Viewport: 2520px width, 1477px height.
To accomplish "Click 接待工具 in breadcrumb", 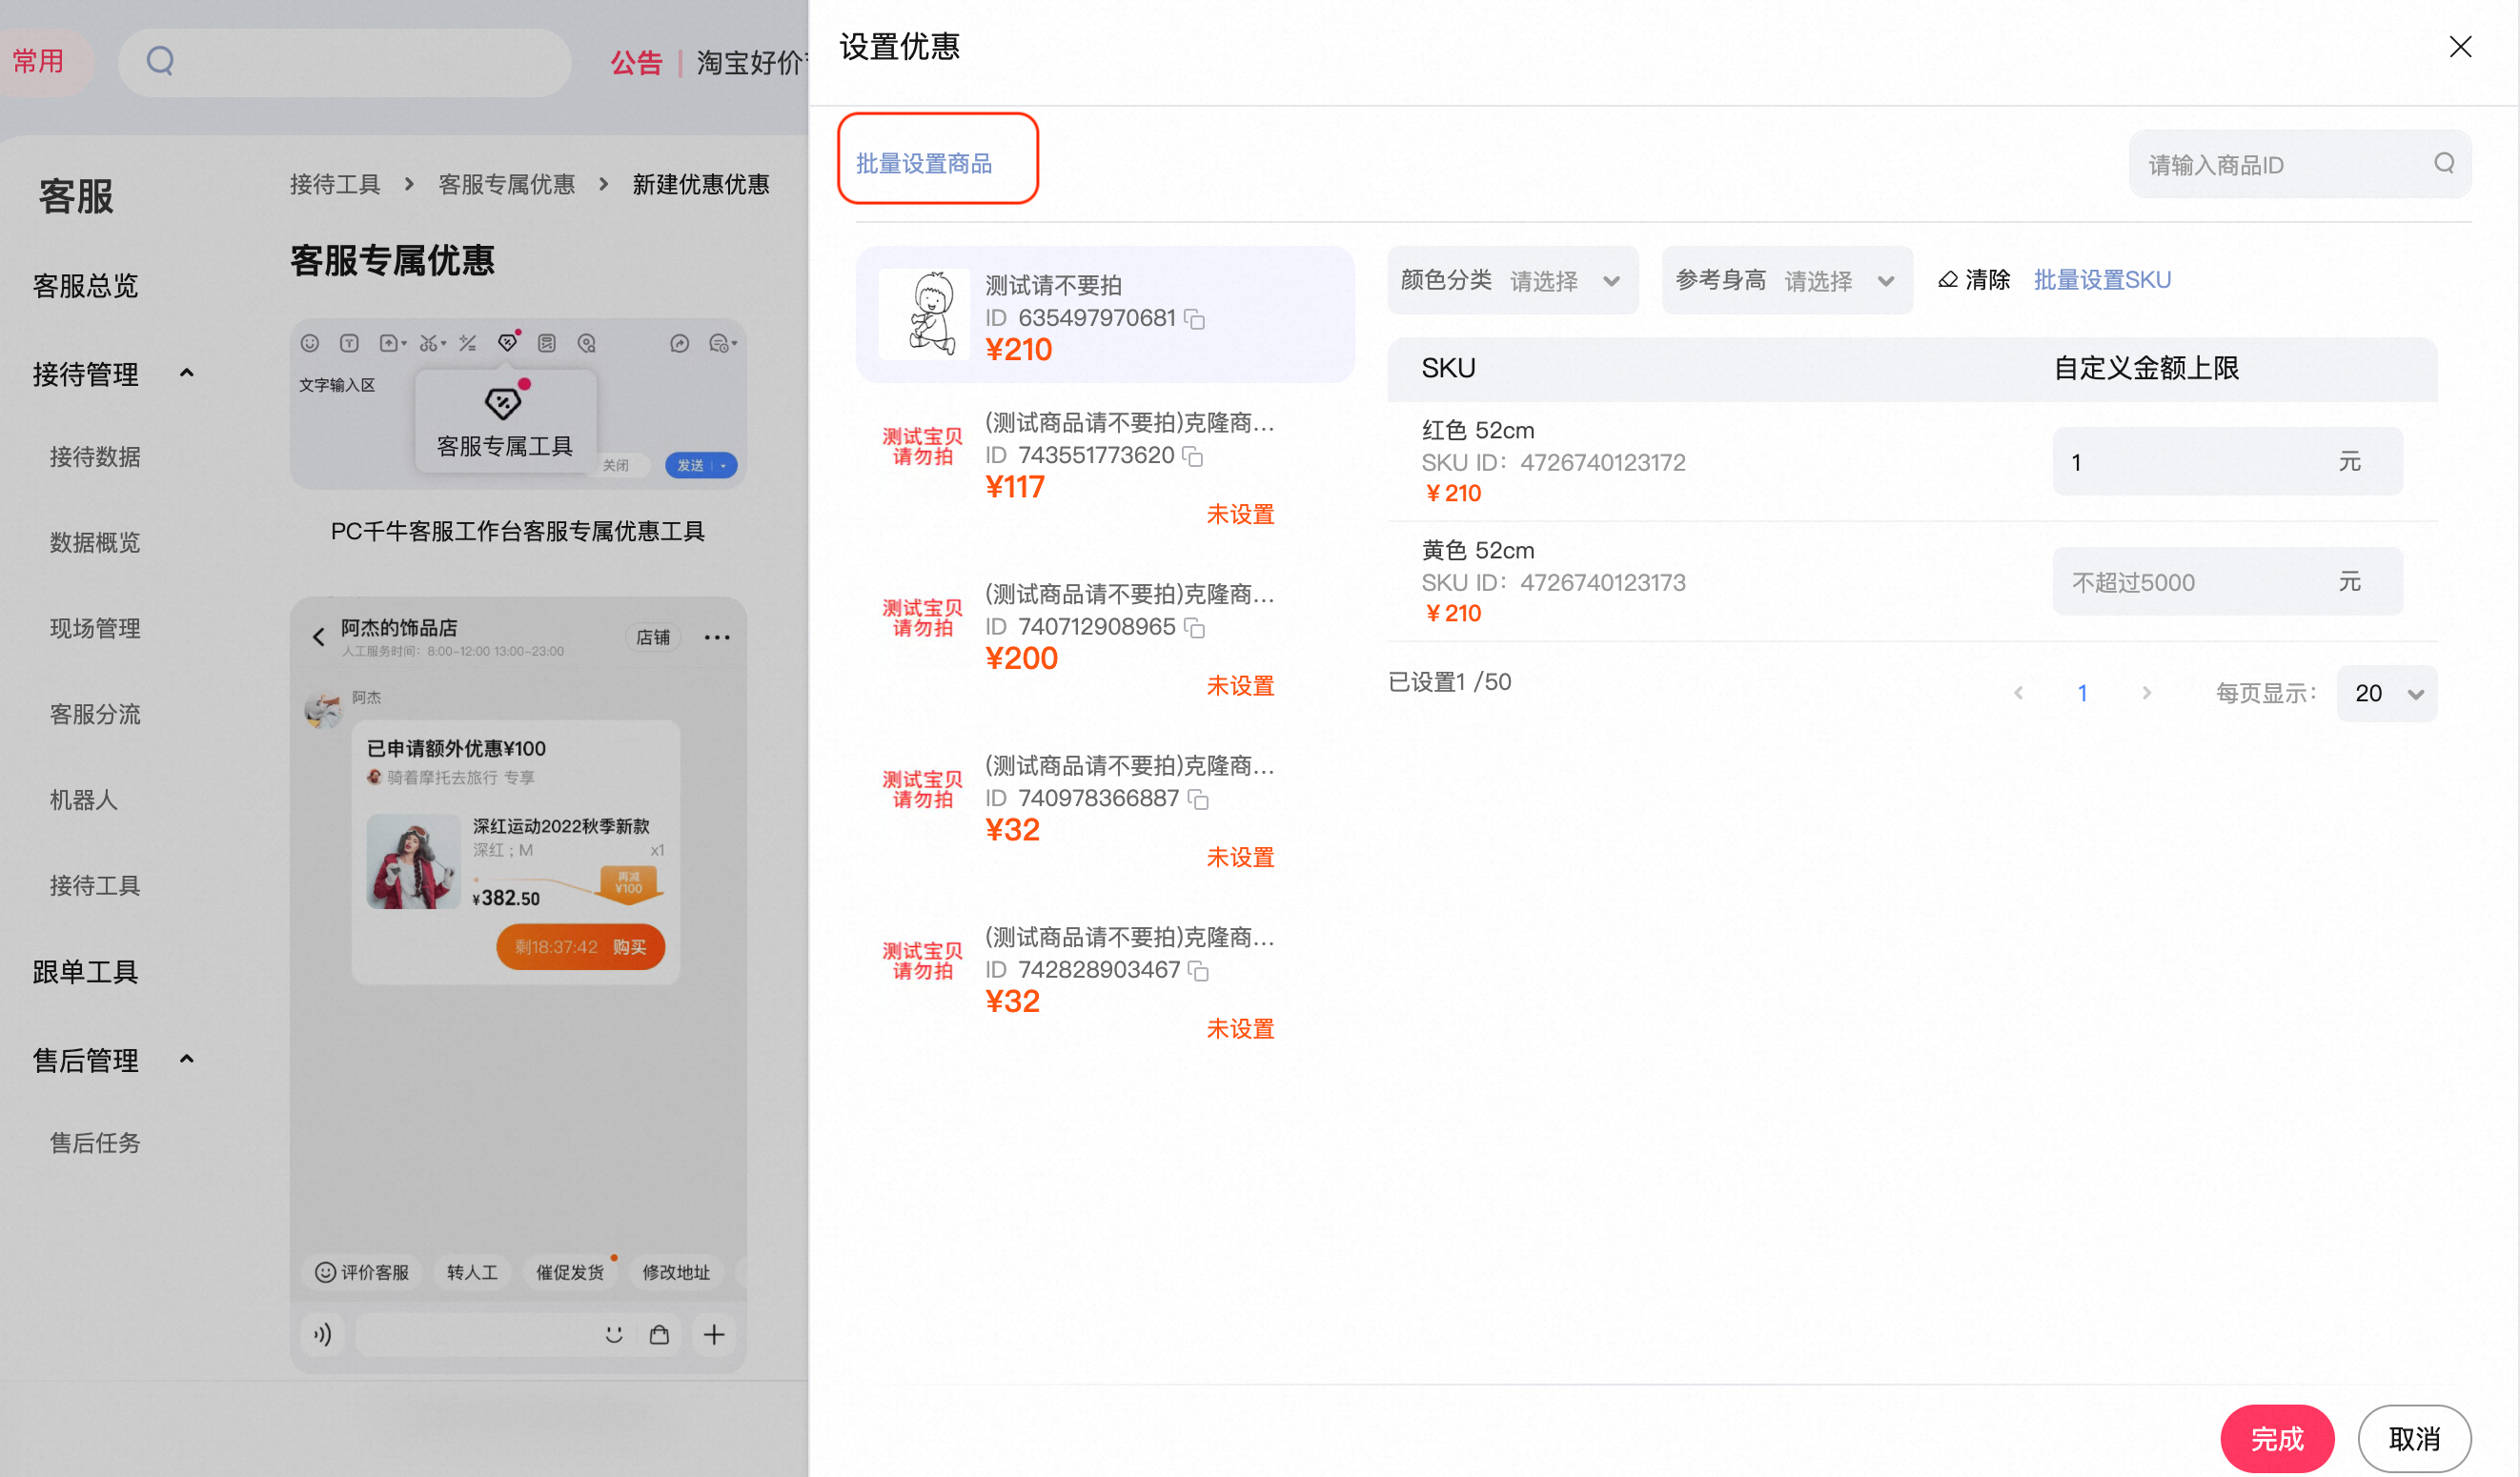I will point(335,184).
